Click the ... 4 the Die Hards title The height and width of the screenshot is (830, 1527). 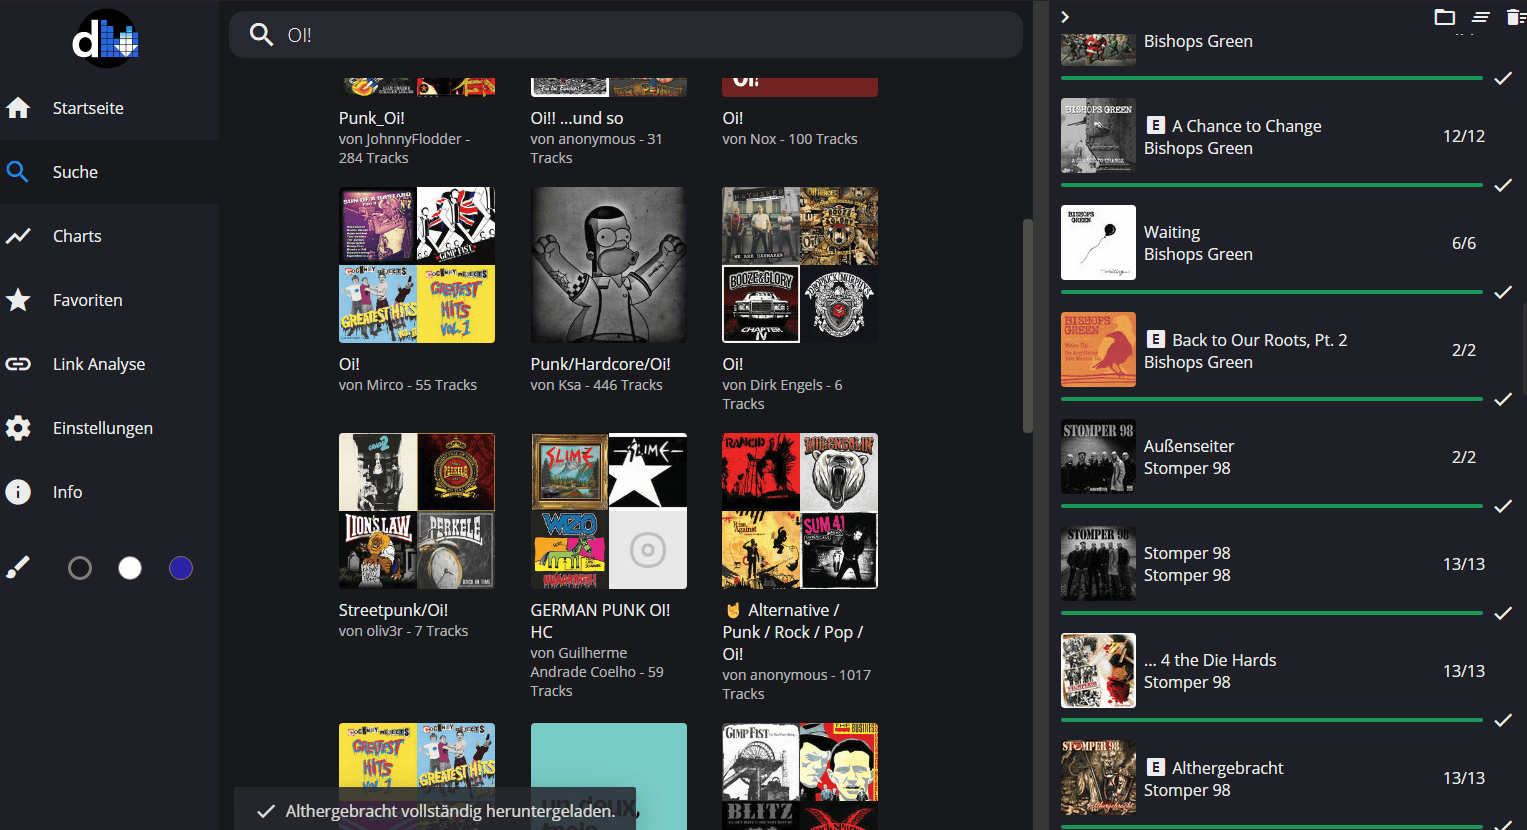pos(1210,660)
